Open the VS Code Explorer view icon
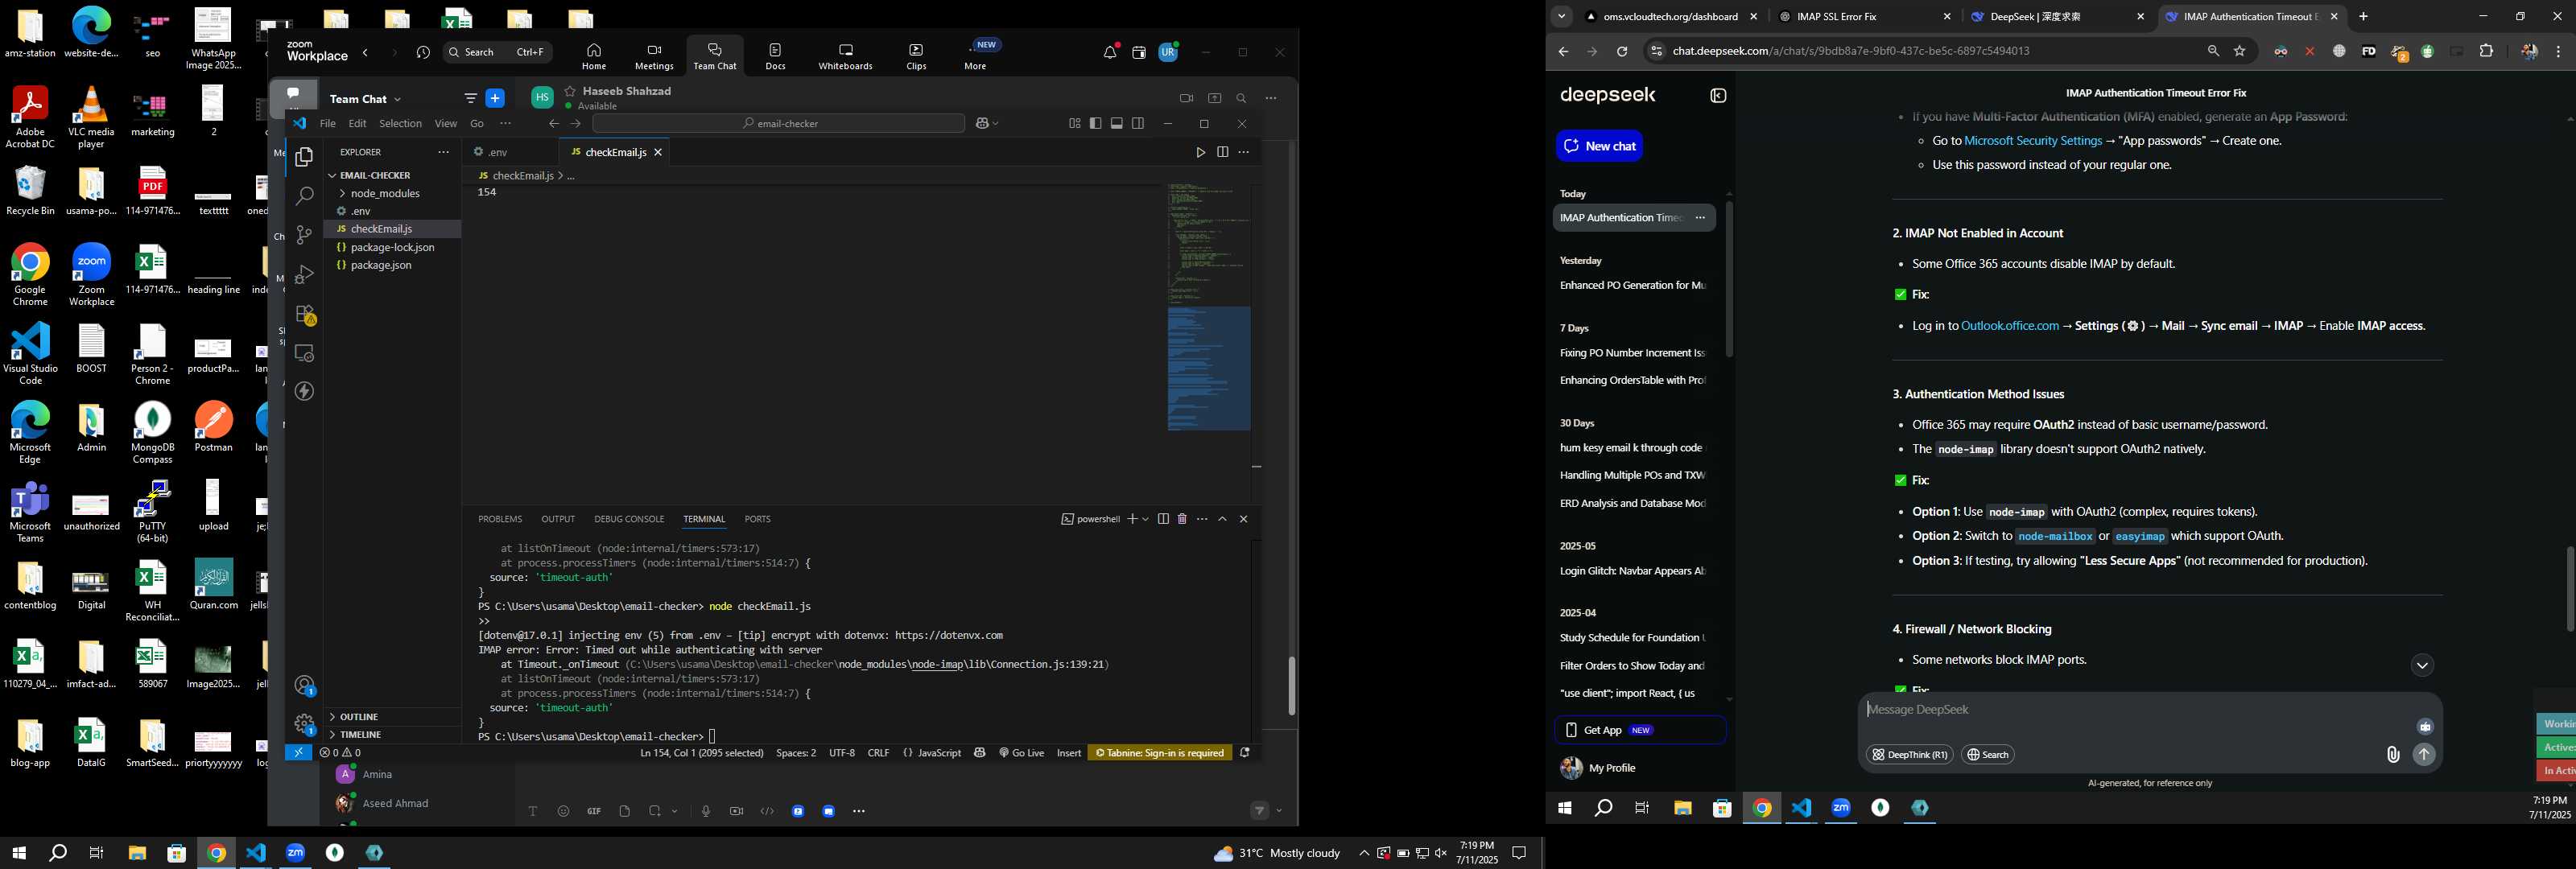The image size is (2576, 869). [304, 157]
